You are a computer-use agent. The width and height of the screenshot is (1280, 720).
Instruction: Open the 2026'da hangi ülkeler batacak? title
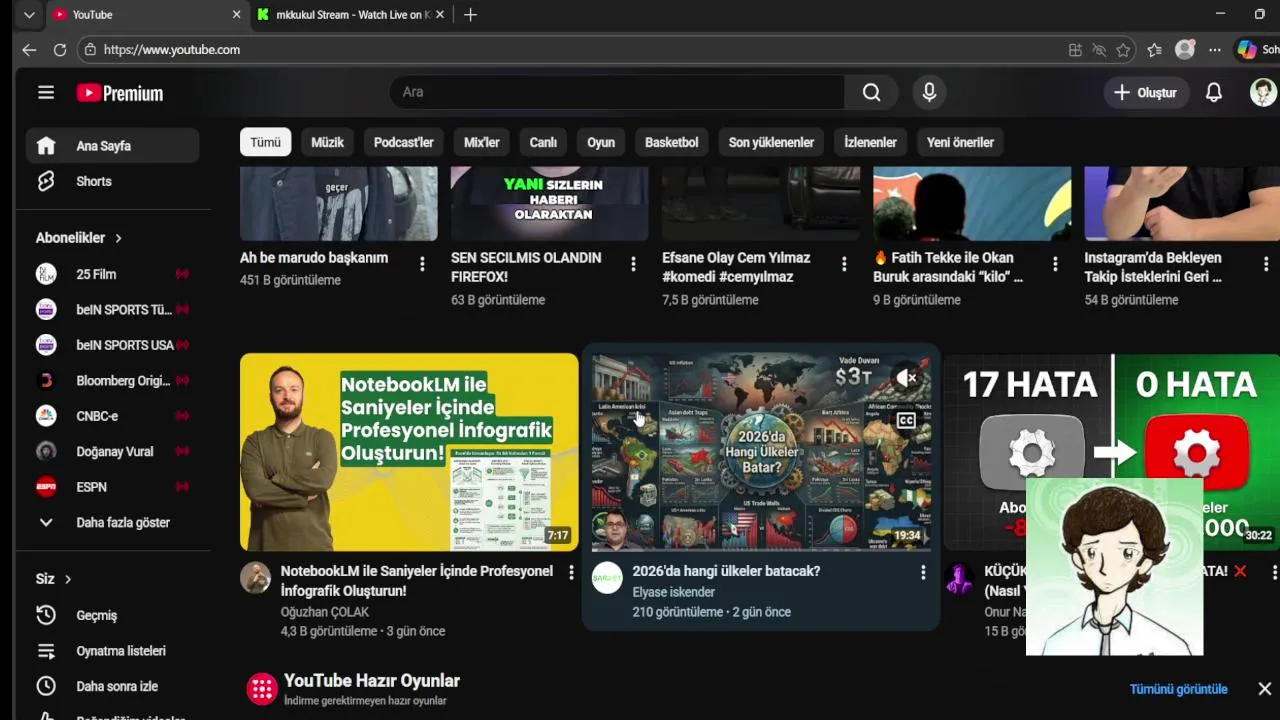[x=727, y=571]
